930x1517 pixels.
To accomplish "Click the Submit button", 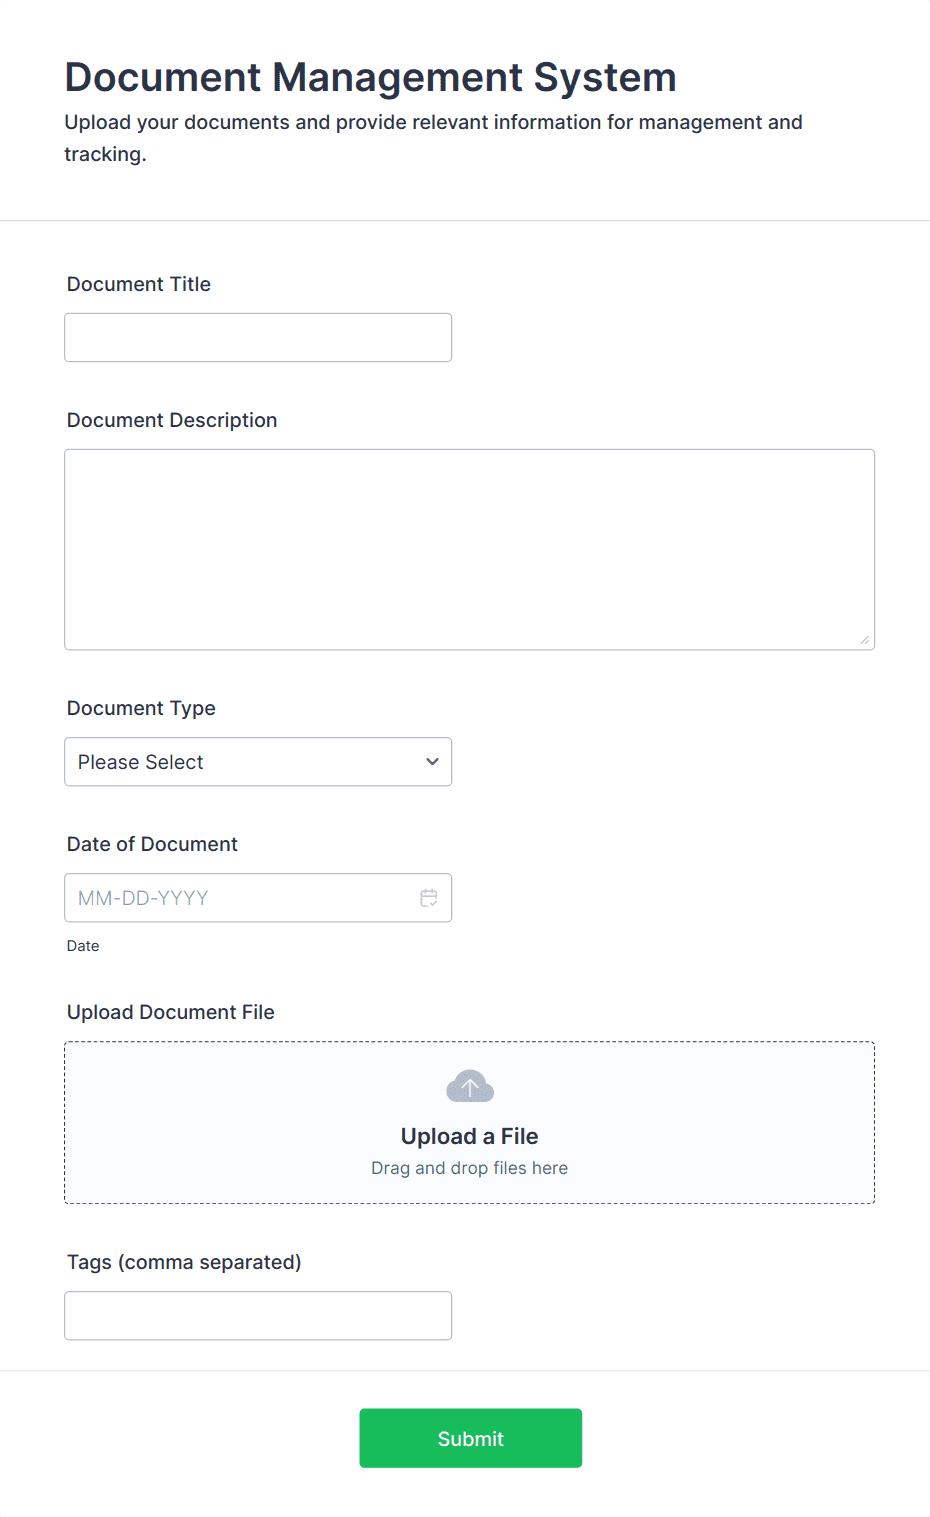I will pyautogui.click(x=469, y=1438).
